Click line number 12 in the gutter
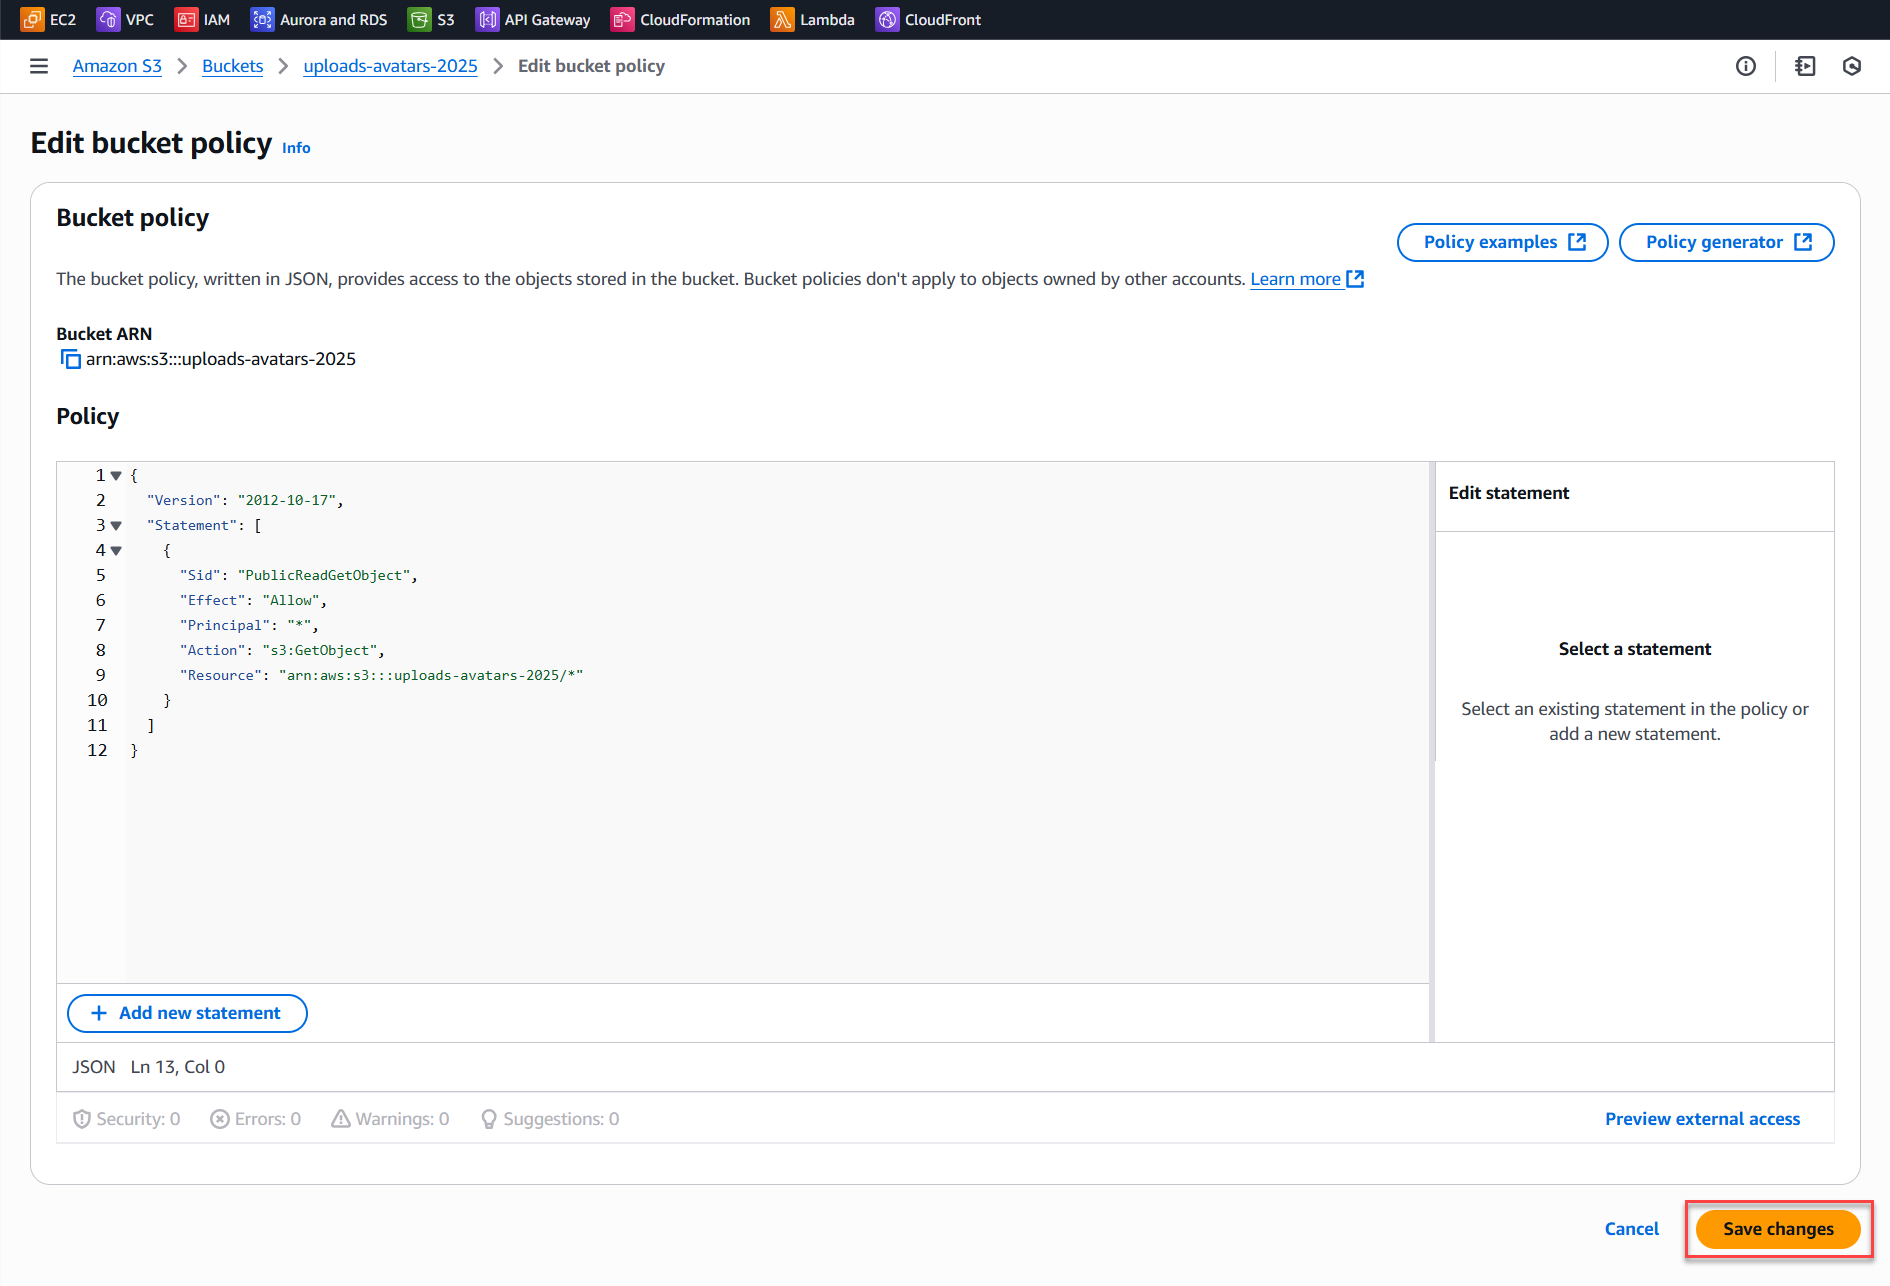 97,750
